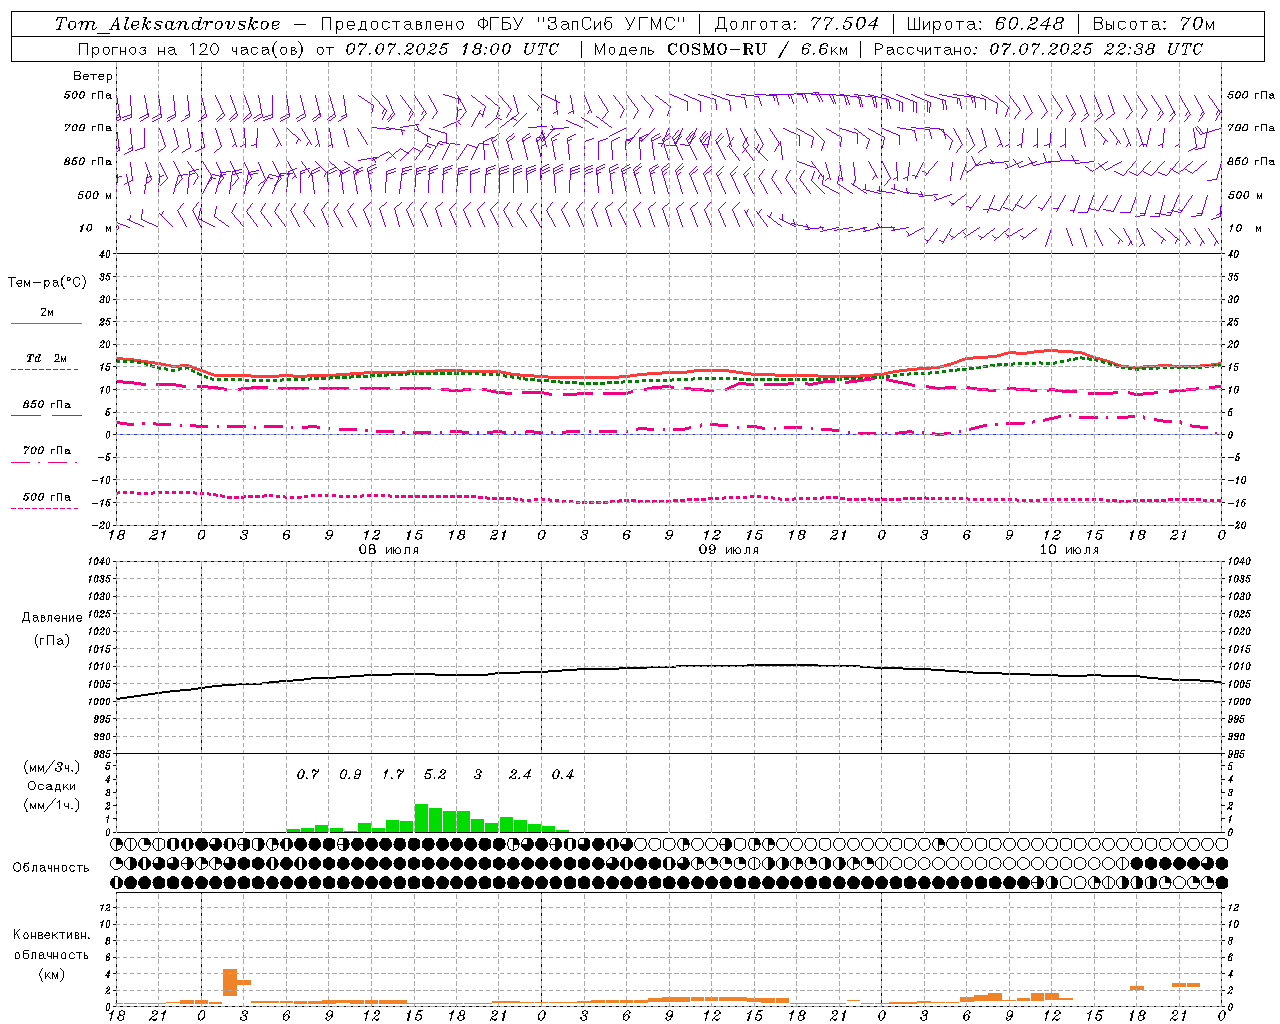Click the (км) convective cloud unit
Screen dimensions: 1280x1024
[x=52, y=974]
